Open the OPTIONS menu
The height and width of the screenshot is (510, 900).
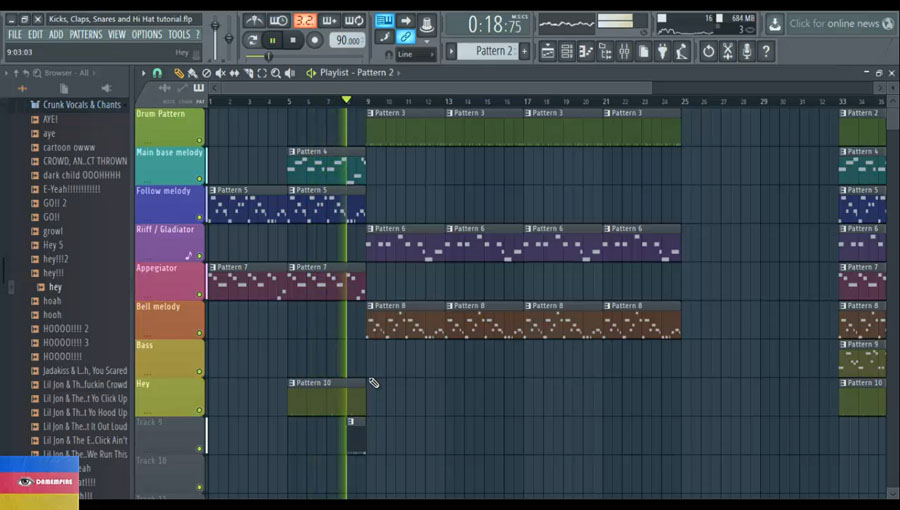point(146,34)
